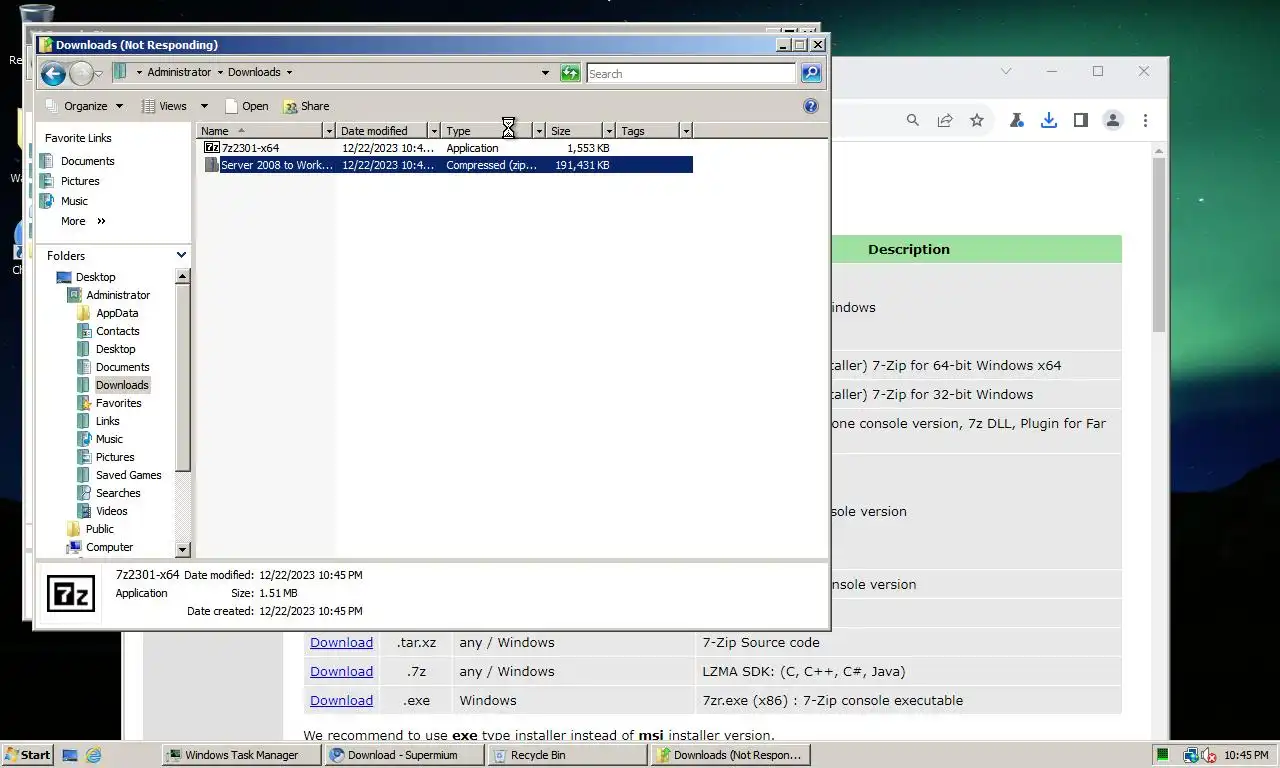
Task: Collapse the Folders pane chevron
Action: pyautogui.click(x=181, y=255)
